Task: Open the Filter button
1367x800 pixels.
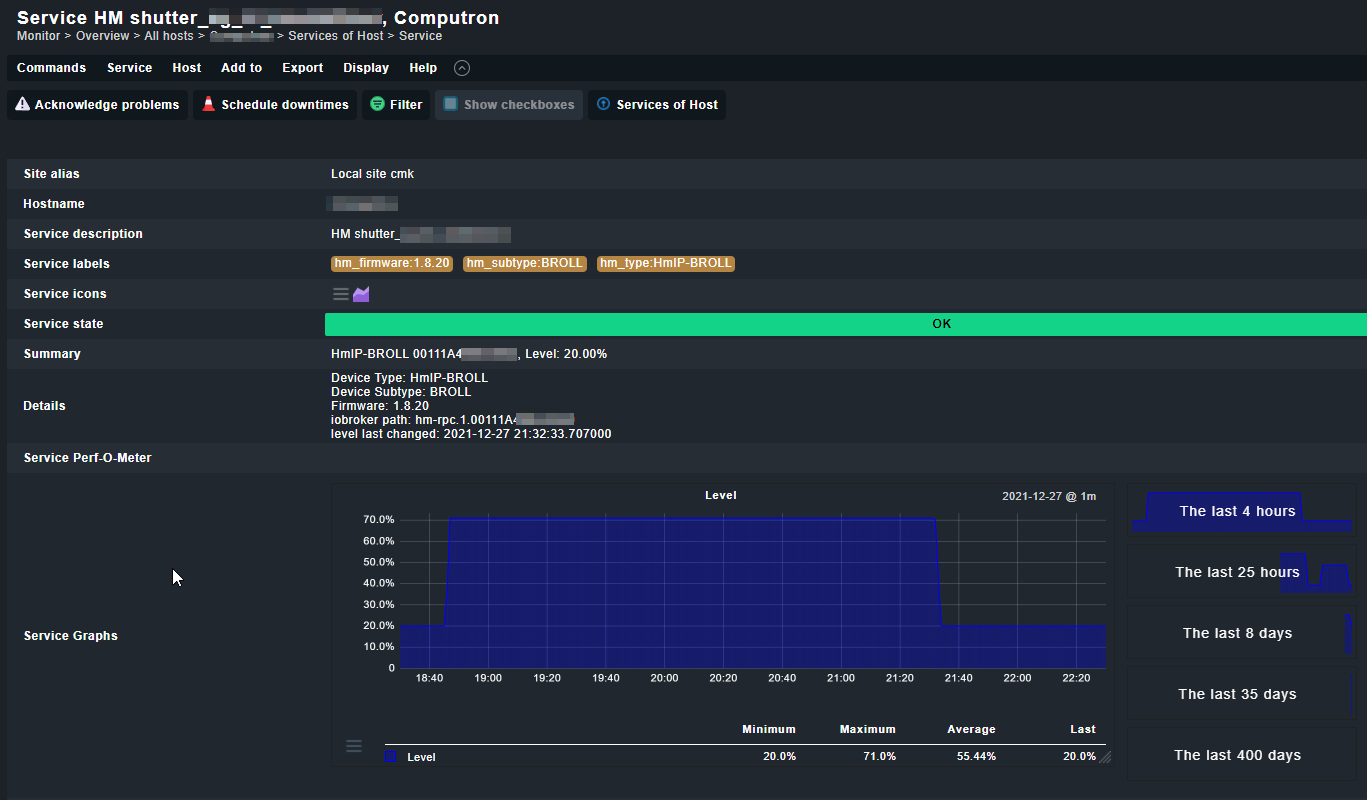Action: [x=396, y=105]
